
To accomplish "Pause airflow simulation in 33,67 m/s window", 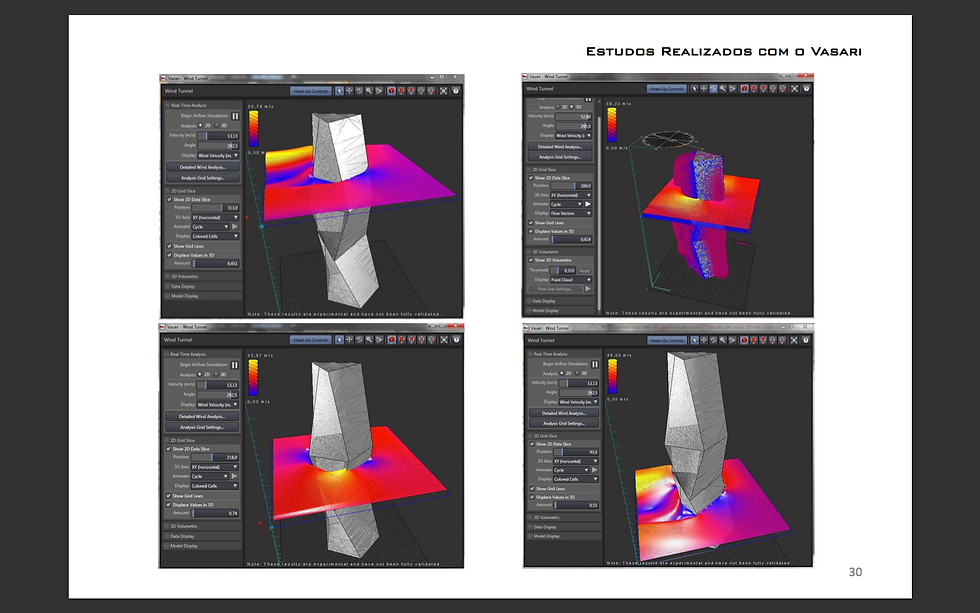I will tap(234, 365).
